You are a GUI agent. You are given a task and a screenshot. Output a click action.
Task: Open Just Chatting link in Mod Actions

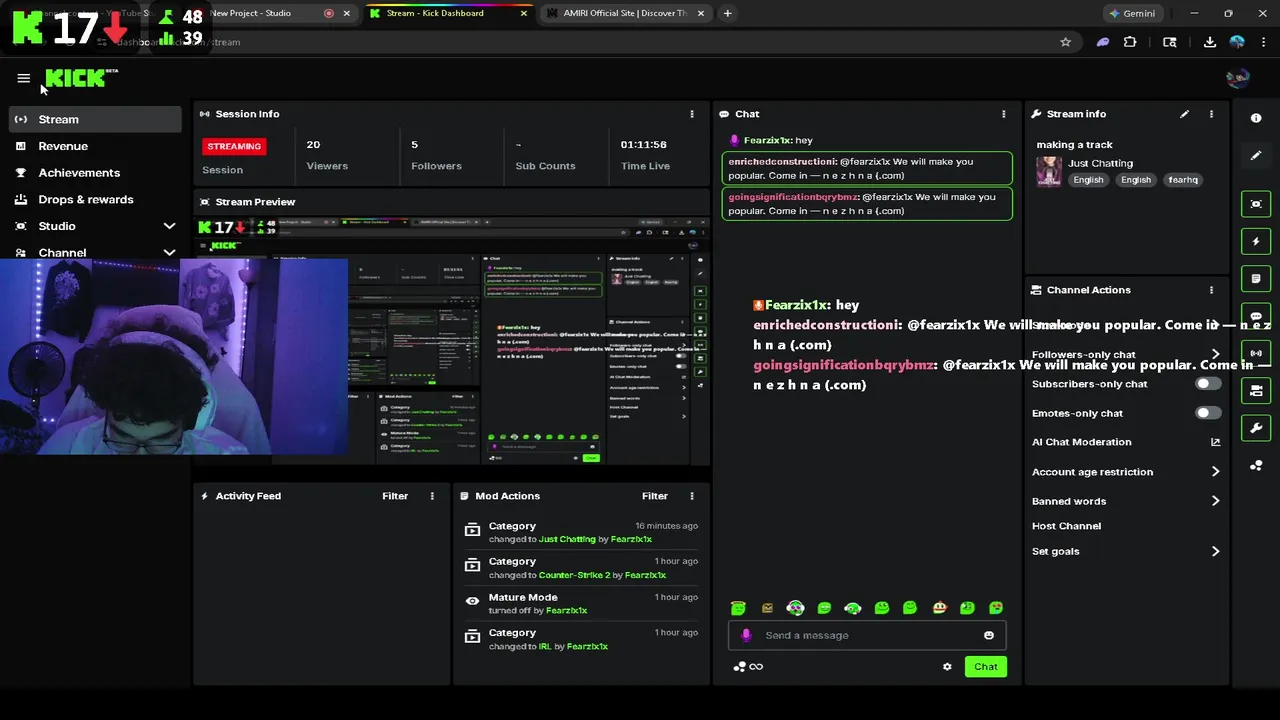tap(567, 539)
